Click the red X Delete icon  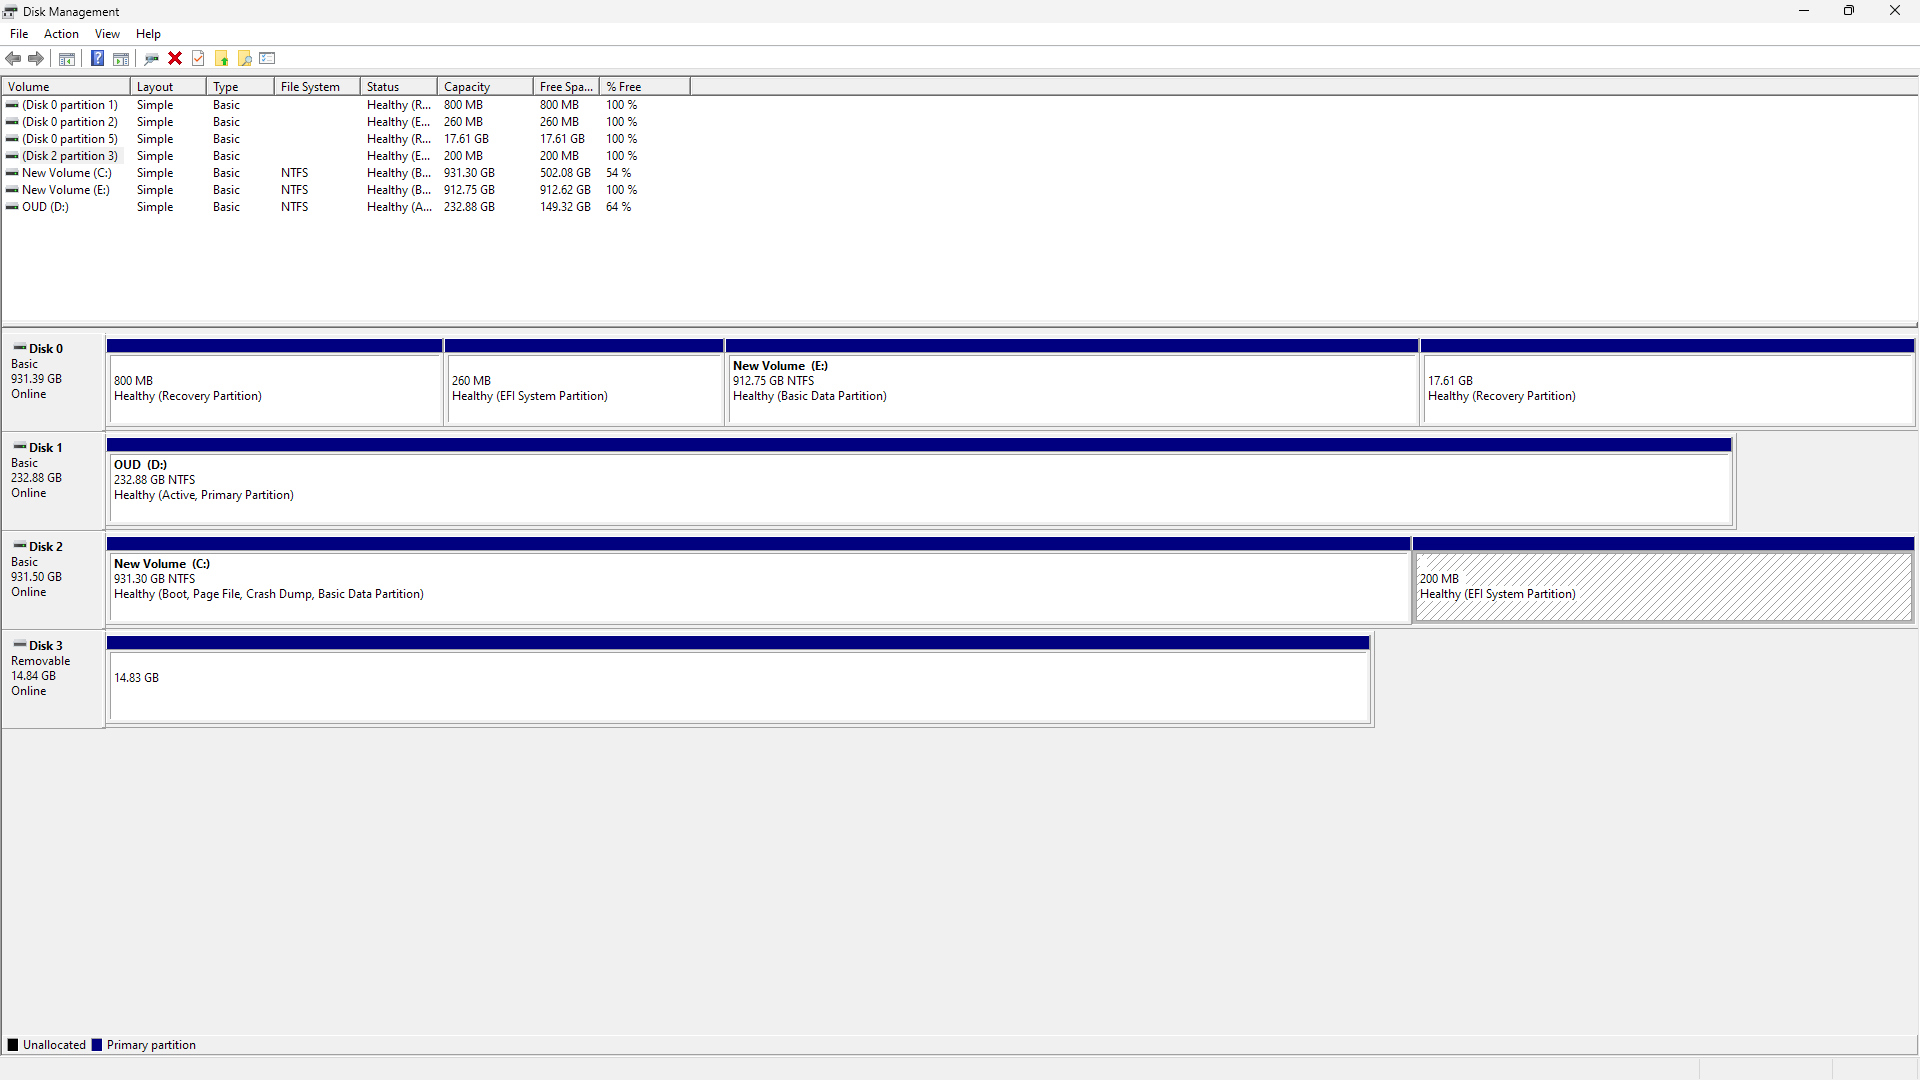click(175, 58)
